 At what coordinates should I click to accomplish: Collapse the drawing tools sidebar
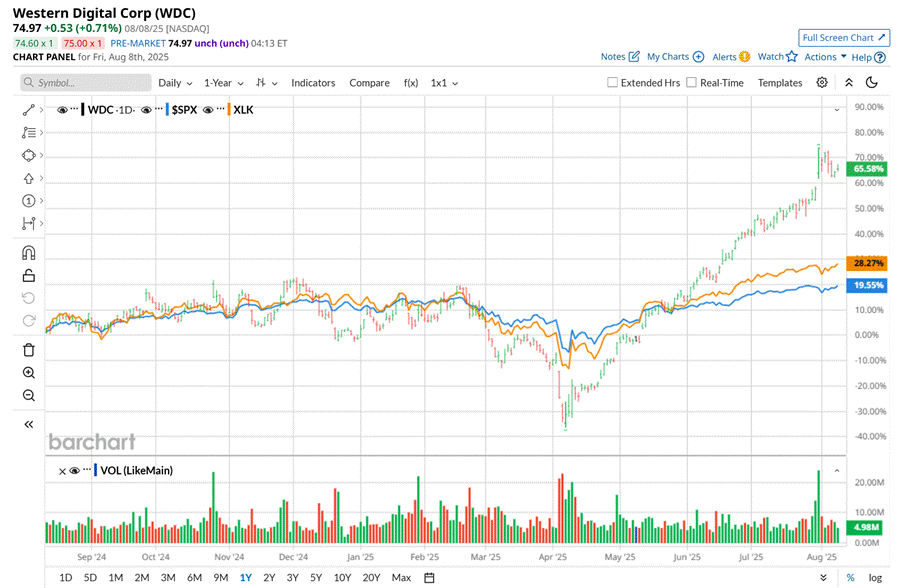(x=29, y=425)
